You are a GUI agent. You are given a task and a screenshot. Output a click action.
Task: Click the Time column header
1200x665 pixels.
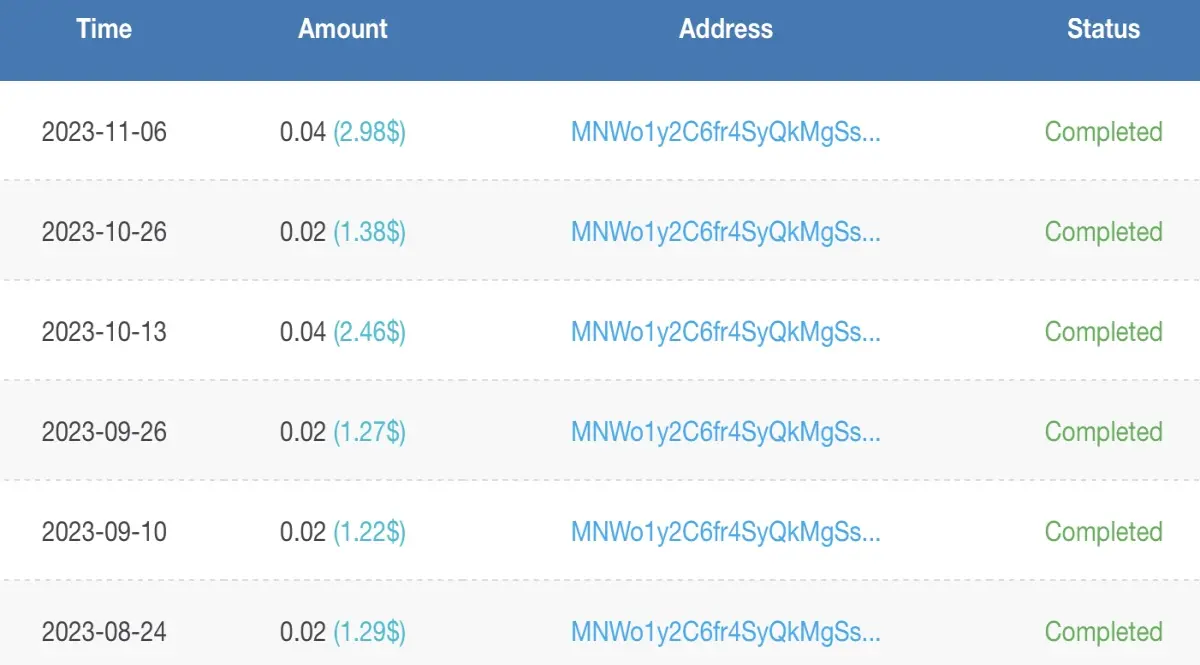(x=104, y=29)
